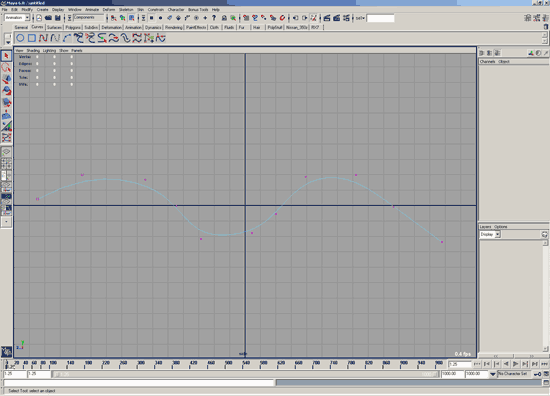Click the Open Scene folder icon
This screenshot has width=550, height=396.
click(x=48, y=18)
